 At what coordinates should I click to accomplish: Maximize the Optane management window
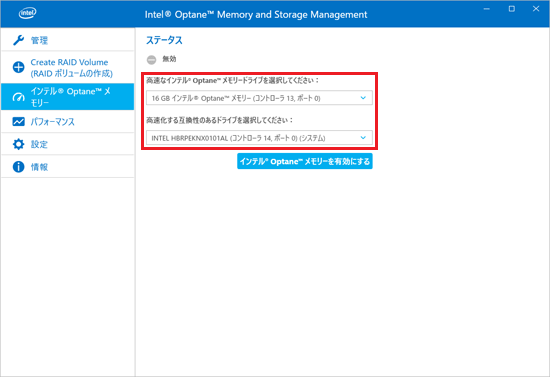(x=512, y=9)
